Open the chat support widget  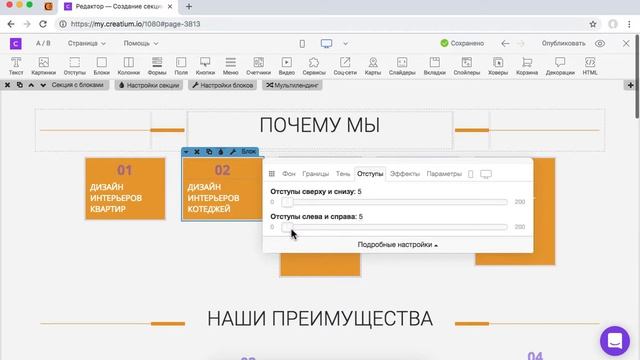click(615, 341)
